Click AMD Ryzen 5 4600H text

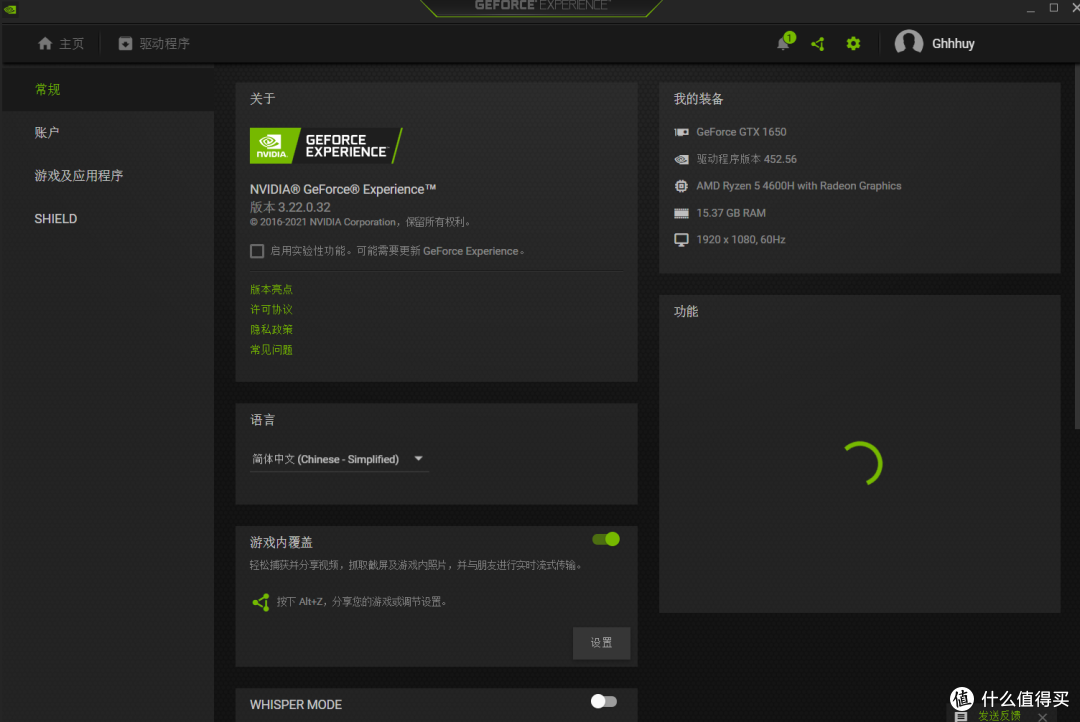pos(799,186)
